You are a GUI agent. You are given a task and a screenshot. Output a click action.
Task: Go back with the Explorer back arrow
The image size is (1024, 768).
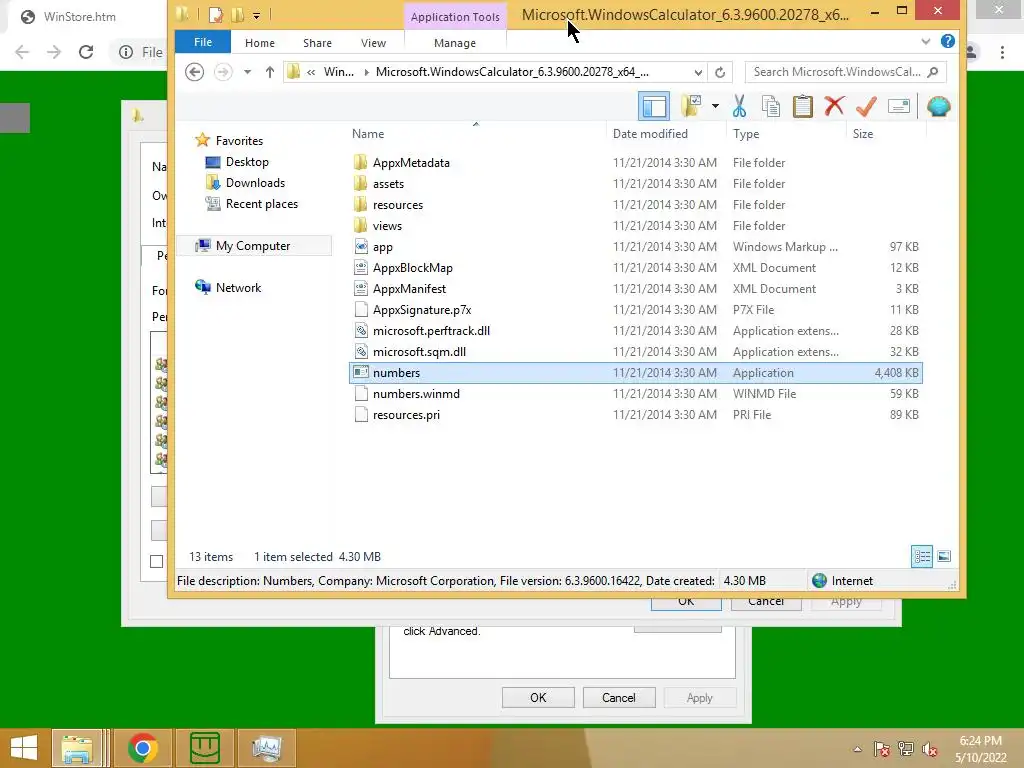(x=194, y=72)
